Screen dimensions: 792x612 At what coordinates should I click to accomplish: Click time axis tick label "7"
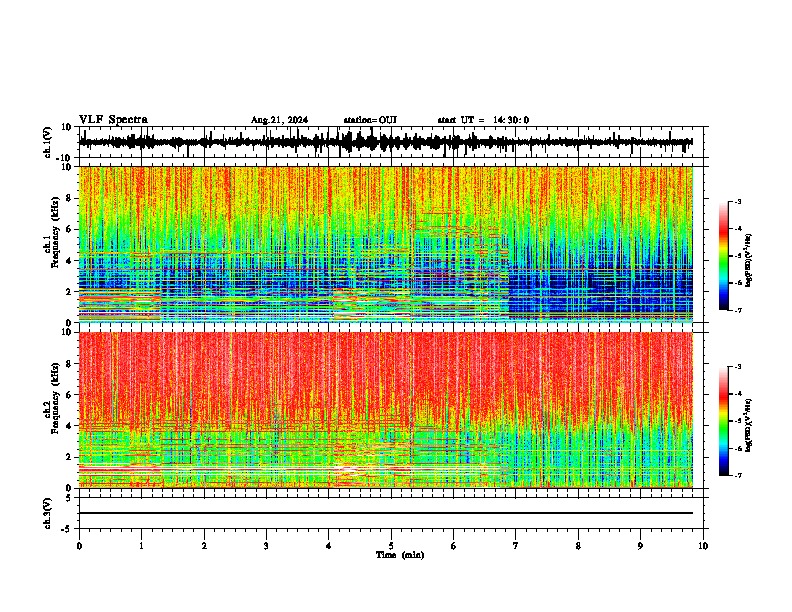click(x=516, y=546)
